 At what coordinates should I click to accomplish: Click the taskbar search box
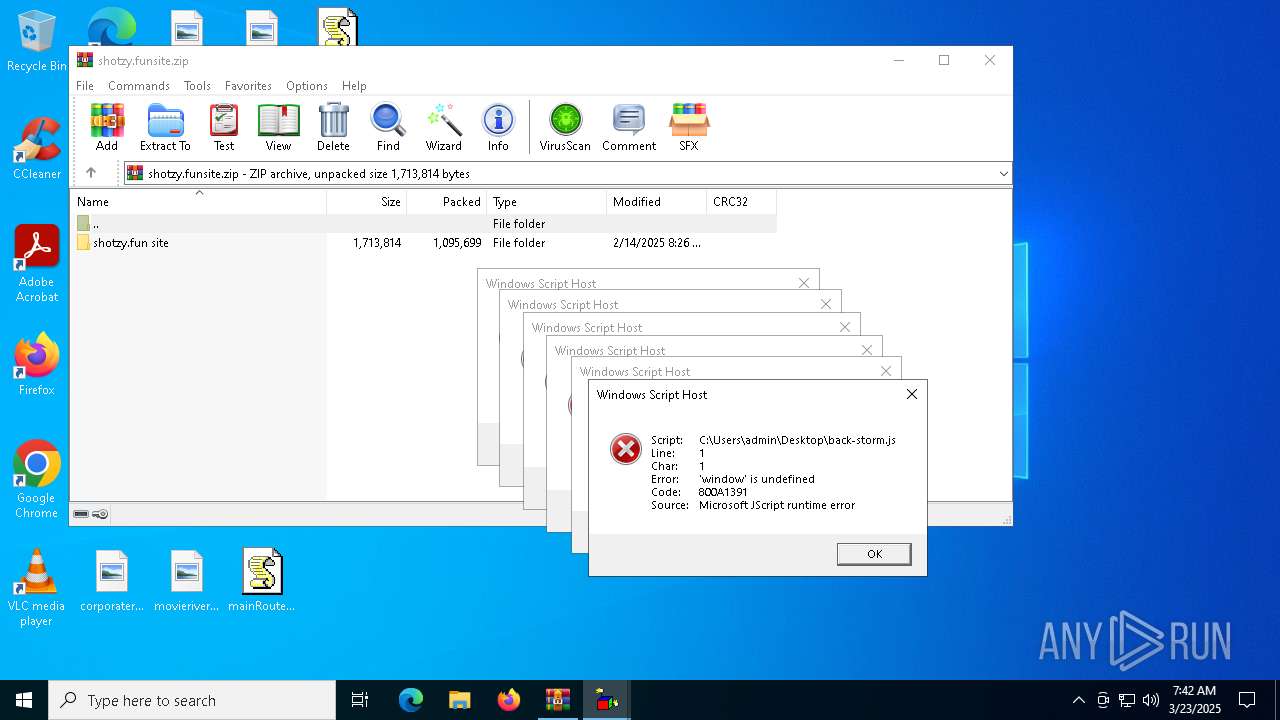192,700
